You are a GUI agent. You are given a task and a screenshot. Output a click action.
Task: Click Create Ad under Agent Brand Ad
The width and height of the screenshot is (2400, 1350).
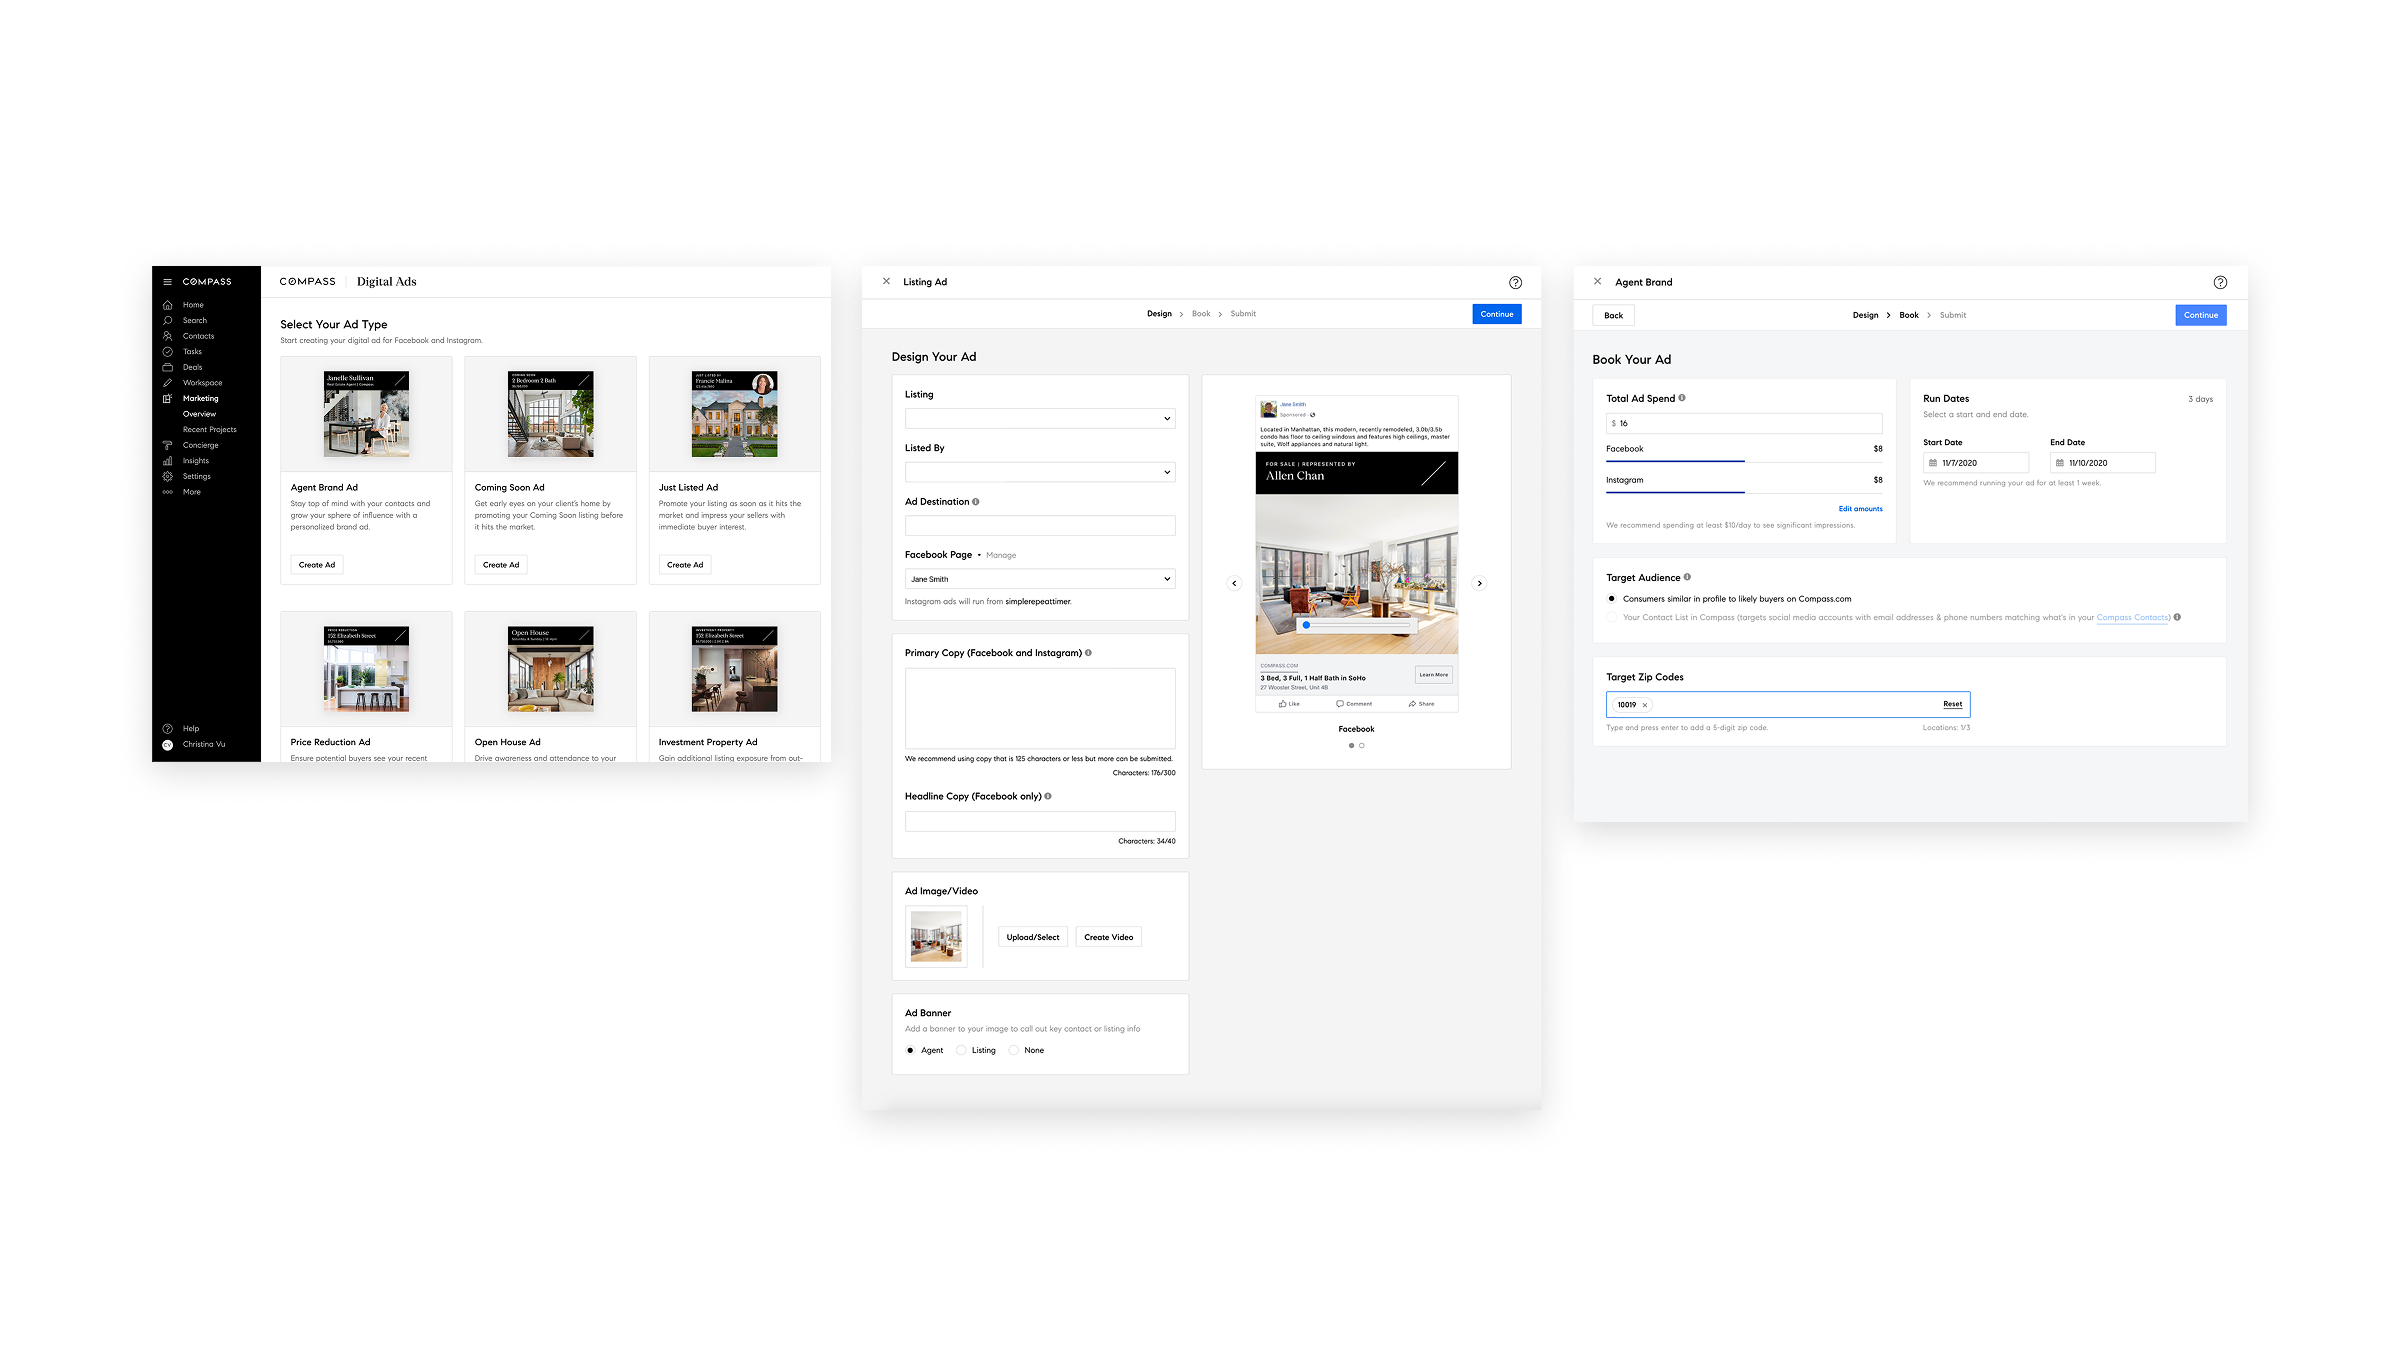(317, 565)
